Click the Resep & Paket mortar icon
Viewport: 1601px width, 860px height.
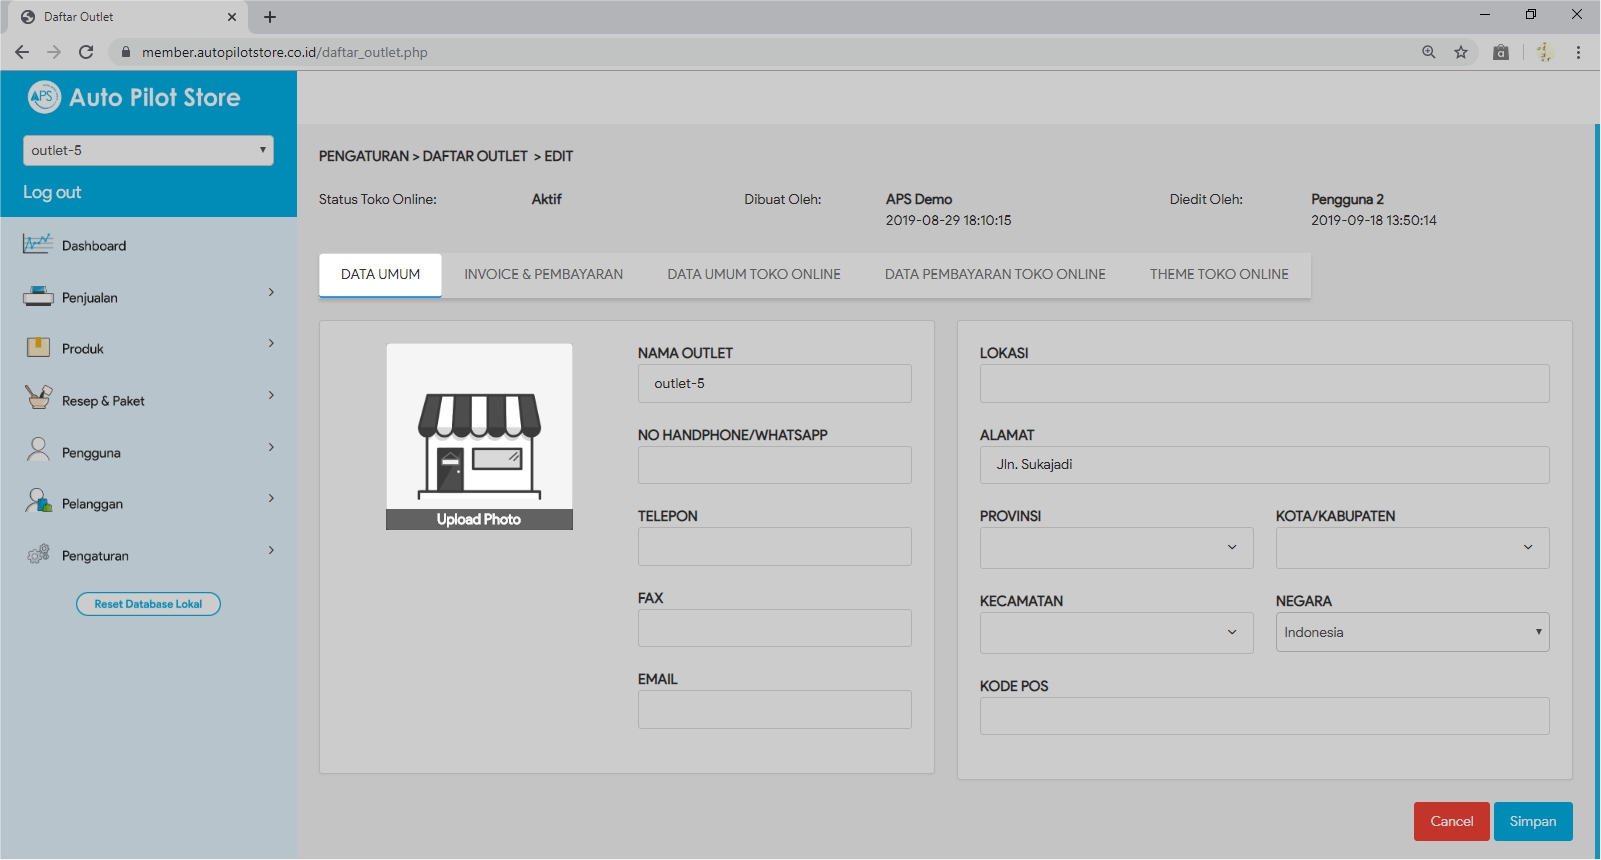(38, 398)
